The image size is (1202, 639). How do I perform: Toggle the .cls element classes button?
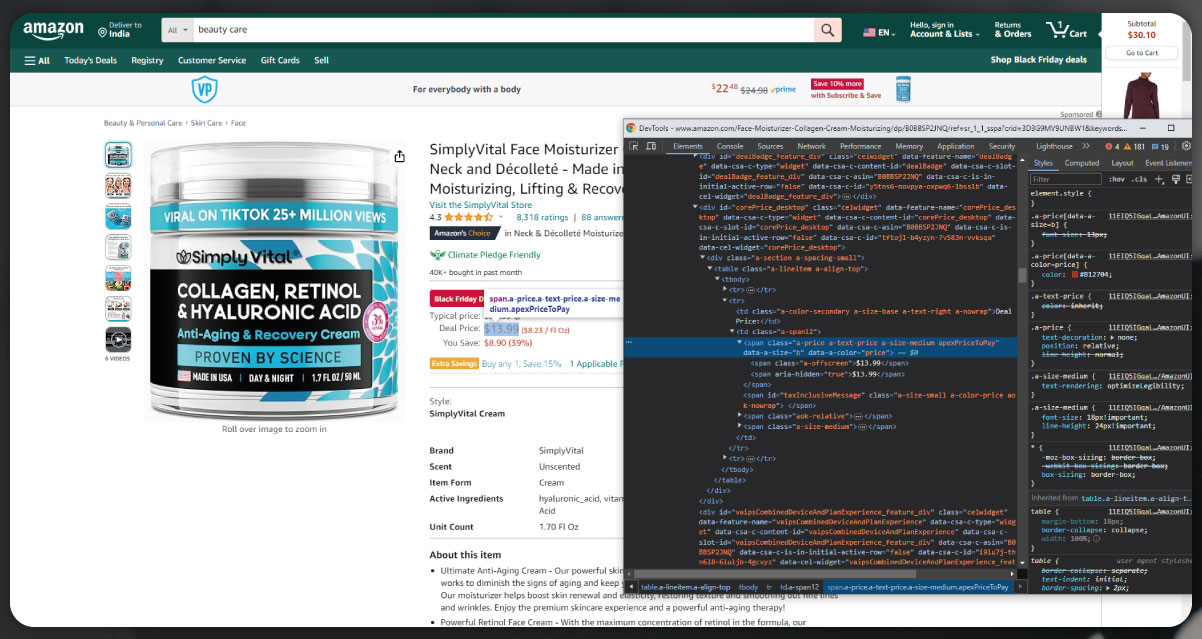pos(1139,179)
